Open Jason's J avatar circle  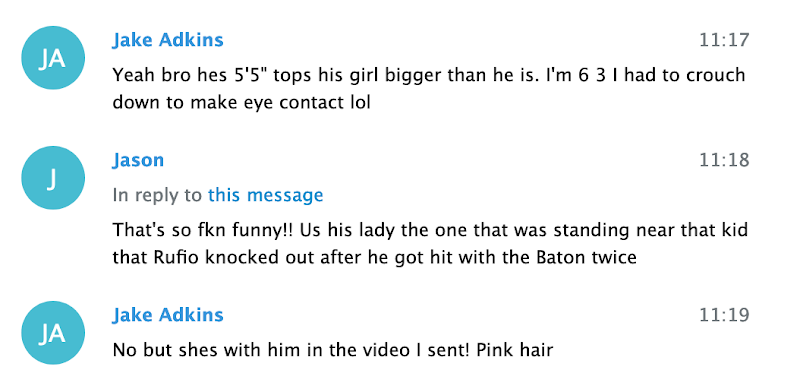(x=53, y=178)
